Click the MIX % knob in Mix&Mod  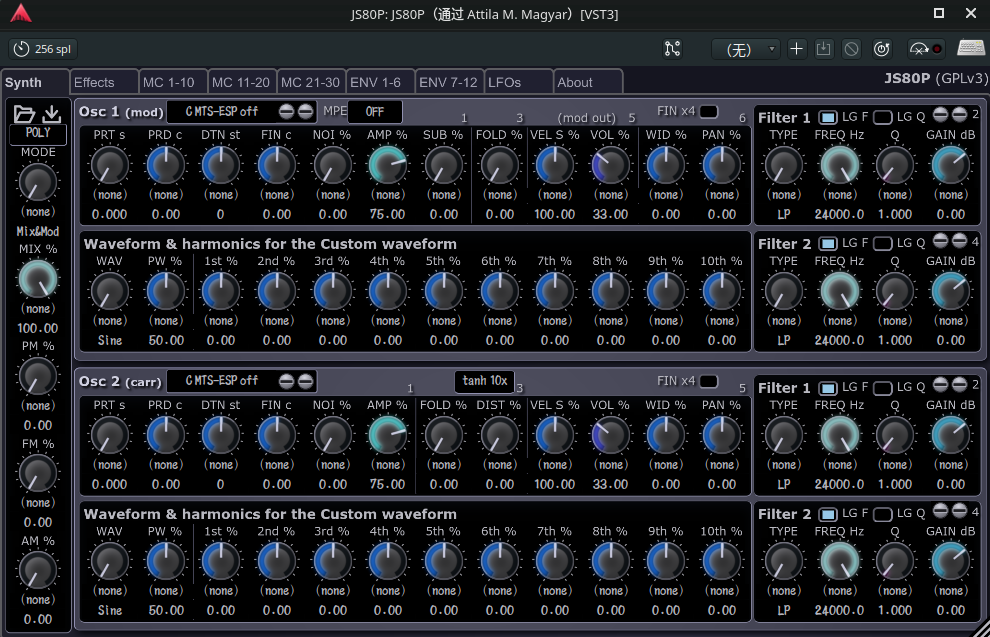(x=38, y=280)
